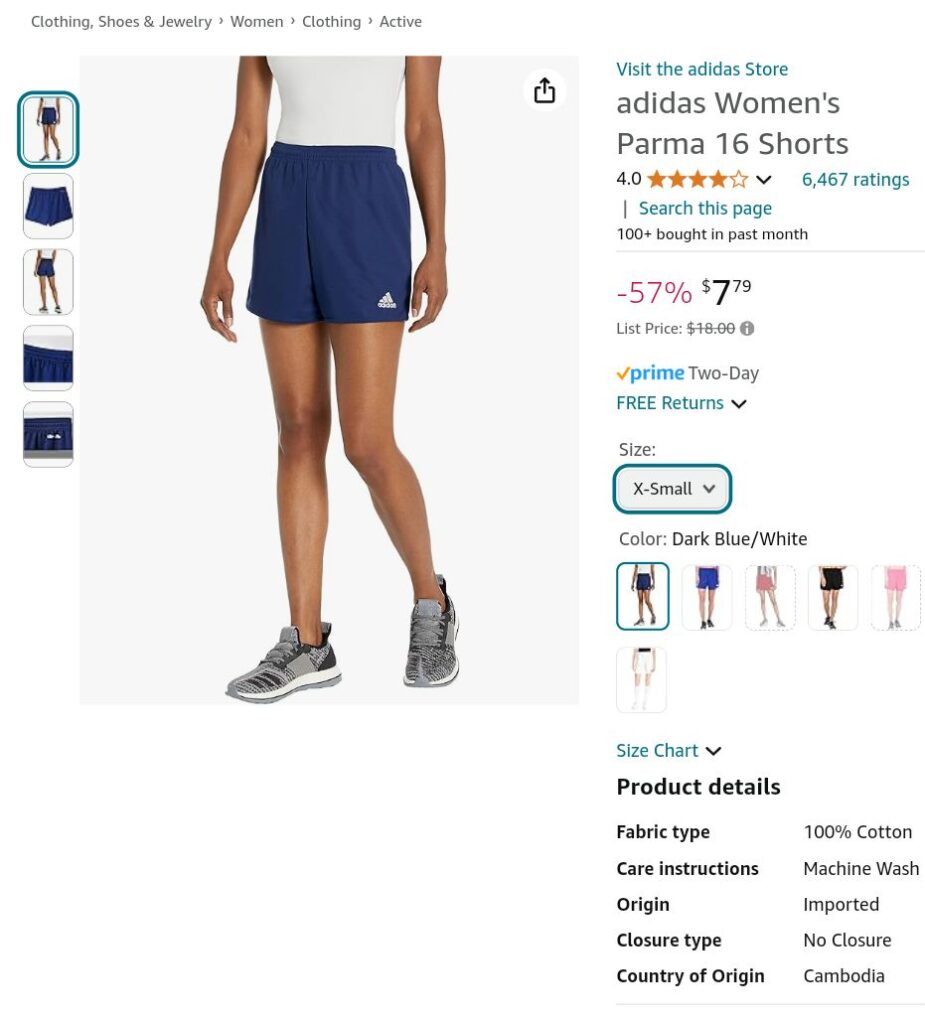Select the royal blue shorts color option
This screenshot has height=1024, width=925.
706,597
